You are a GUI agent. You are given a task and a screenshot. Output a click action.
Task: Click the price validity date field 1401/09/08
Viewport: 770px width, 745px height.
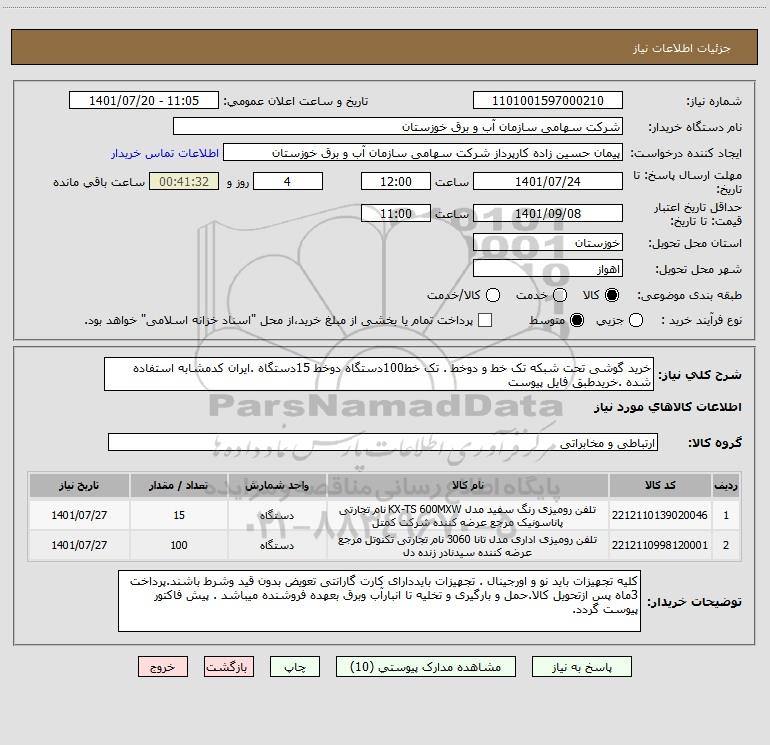(x=548, y=213)
